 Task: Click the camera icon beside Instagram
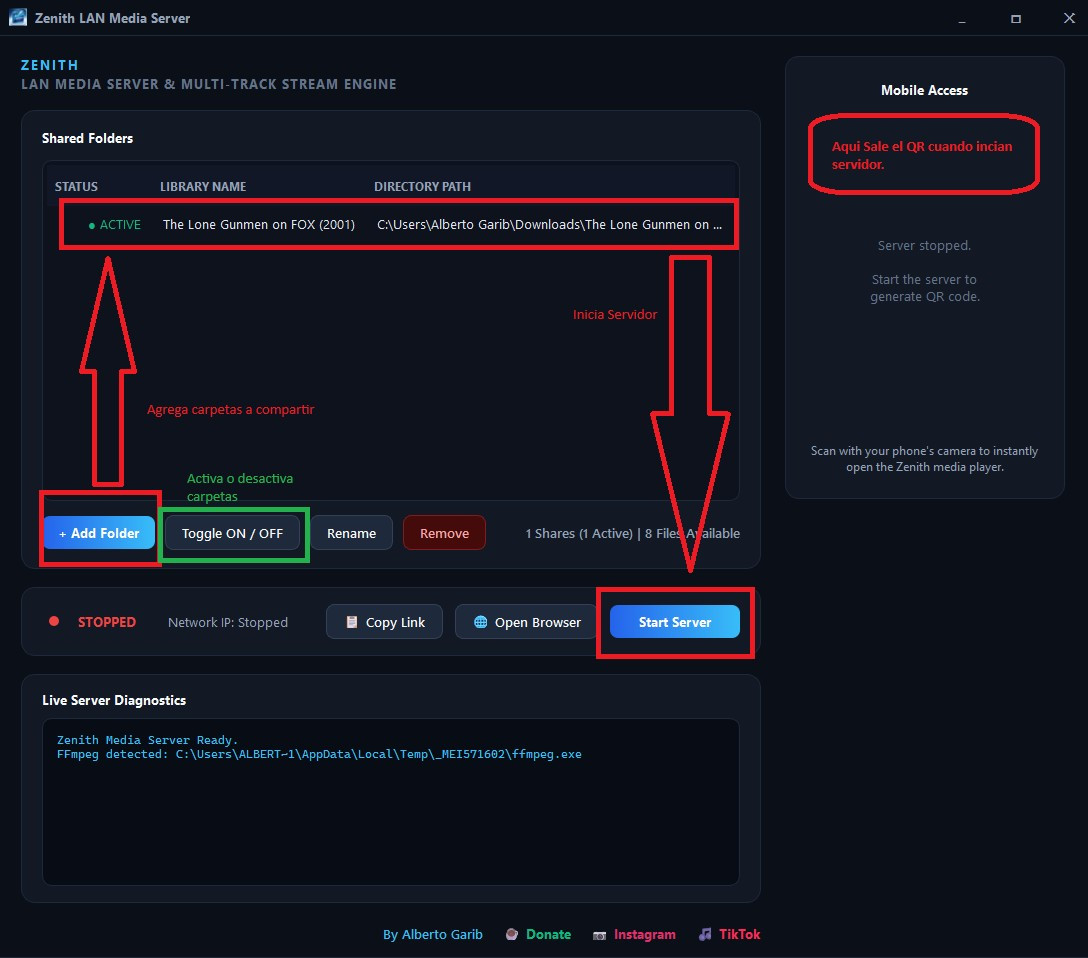(600, 936)
